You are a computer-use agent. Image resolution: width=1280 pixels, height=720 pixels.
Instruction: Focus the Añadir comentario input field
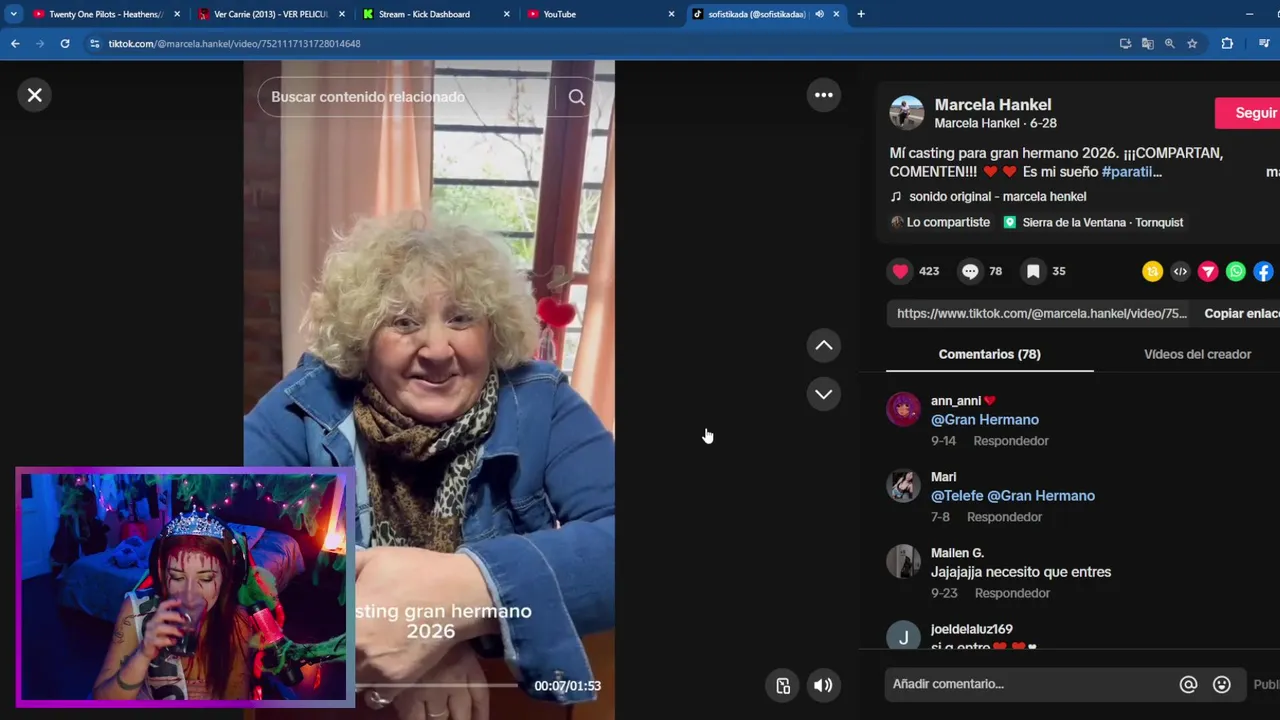[x=1030, y=684]
